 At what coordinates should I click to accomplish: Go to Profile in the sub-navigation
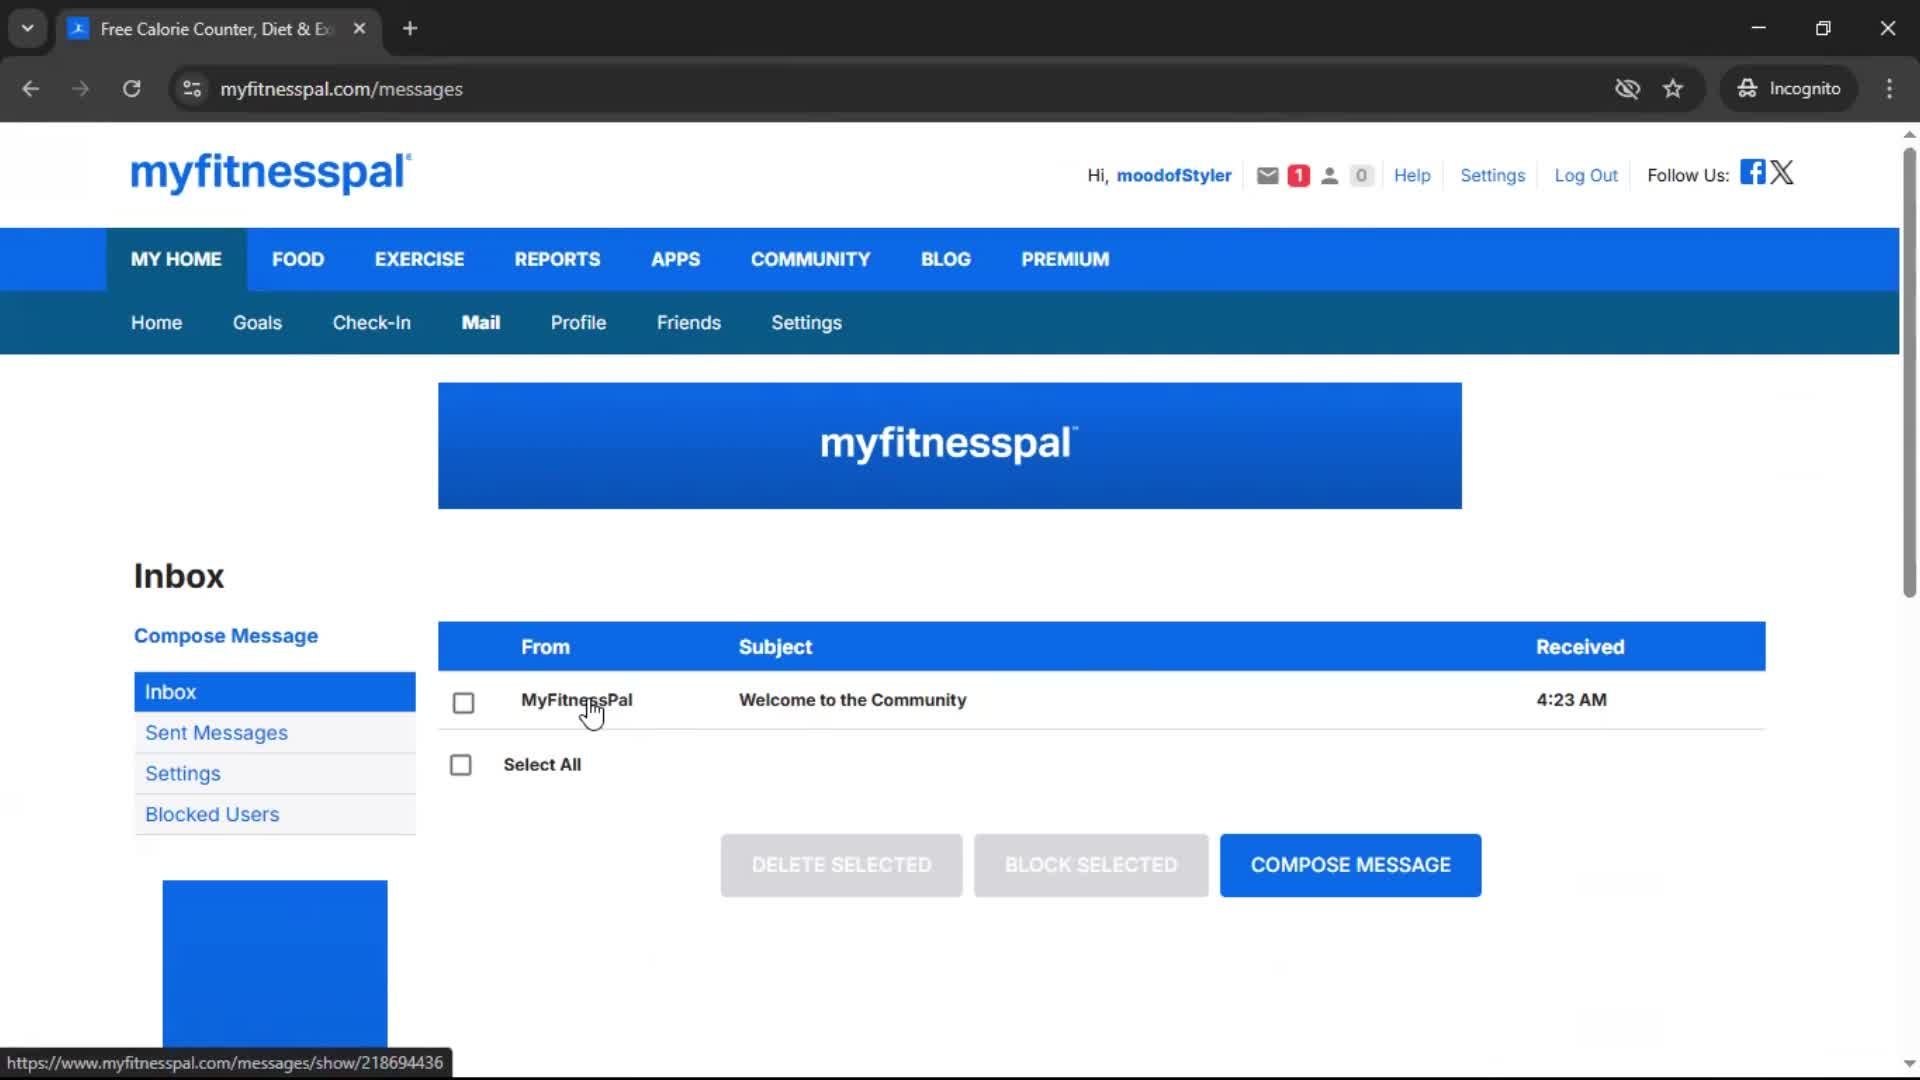pyautogui.click(x=578, y=323)
